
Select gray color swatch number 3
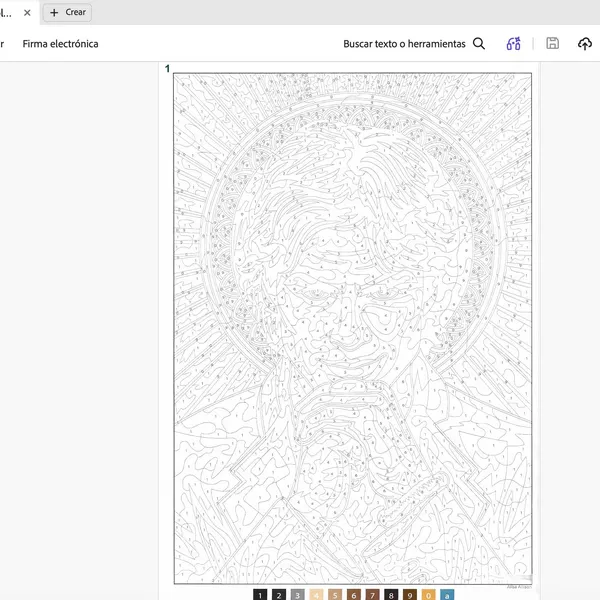tap(298, 595)
